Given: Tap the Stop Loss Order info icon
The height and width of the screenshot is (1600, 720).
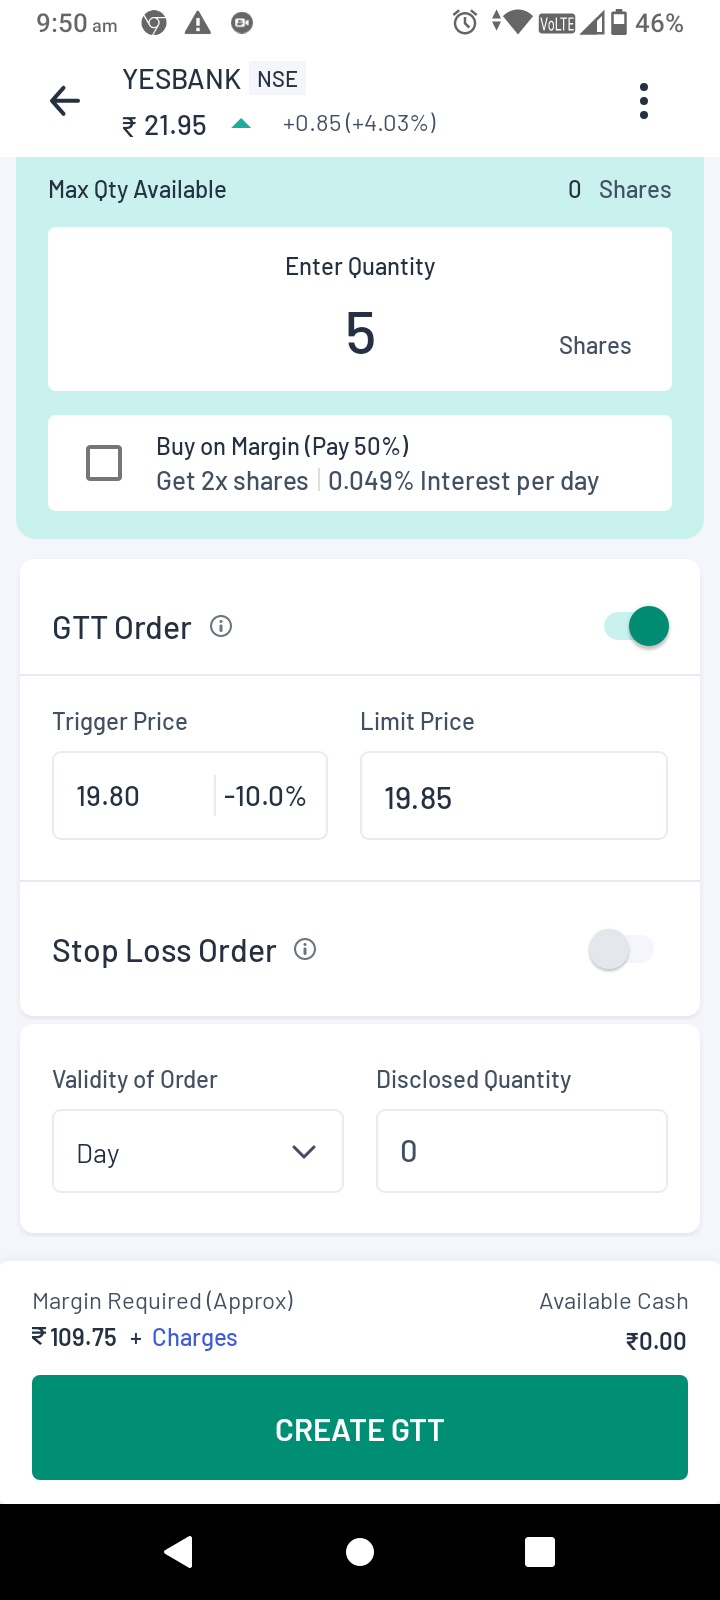Looking at the screenshot, I should 305,949.
